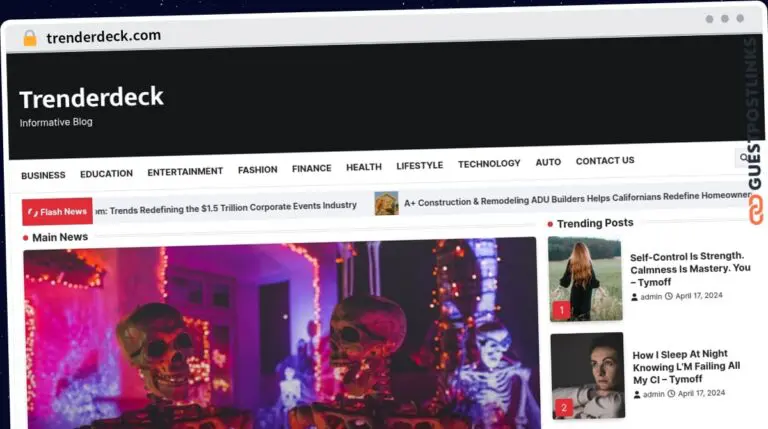Click admin author link on How I Sleep post
Image resolution: width=768 pixels, height=429 pixels.
[654, 394]
